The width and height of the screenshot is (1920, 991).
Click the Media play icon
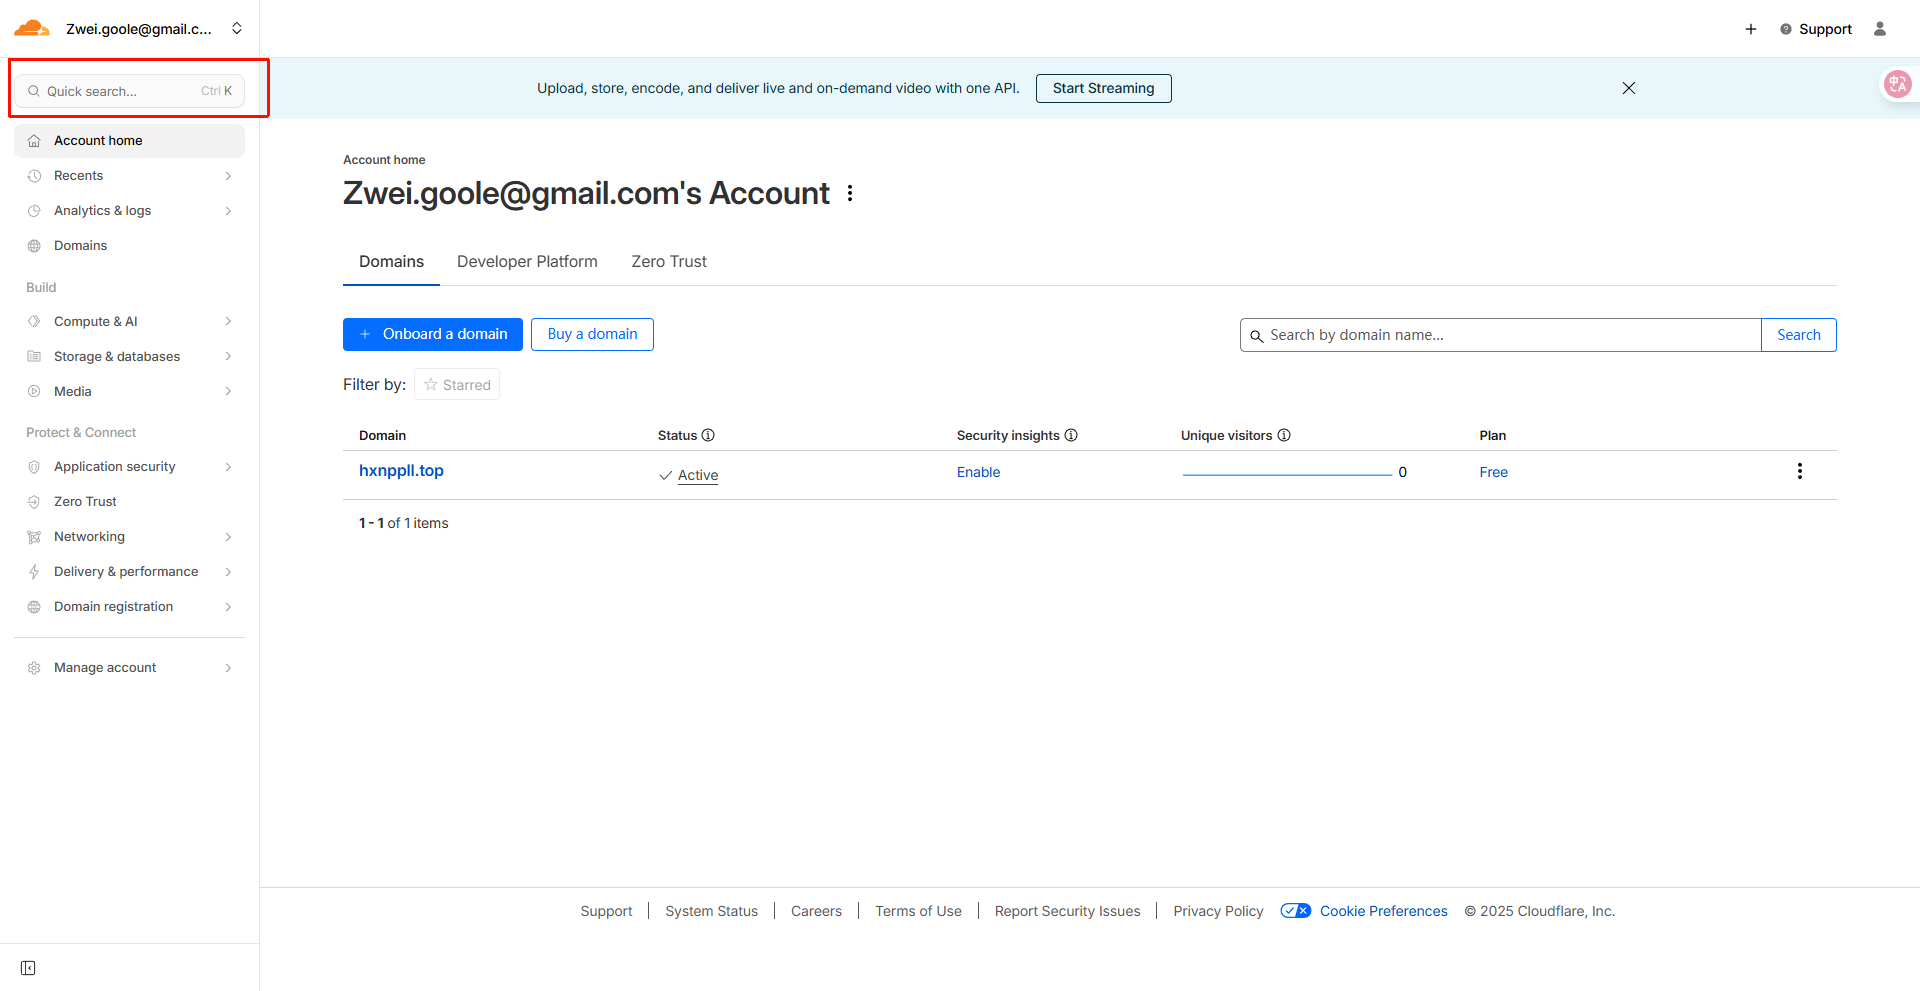point(34,391)
